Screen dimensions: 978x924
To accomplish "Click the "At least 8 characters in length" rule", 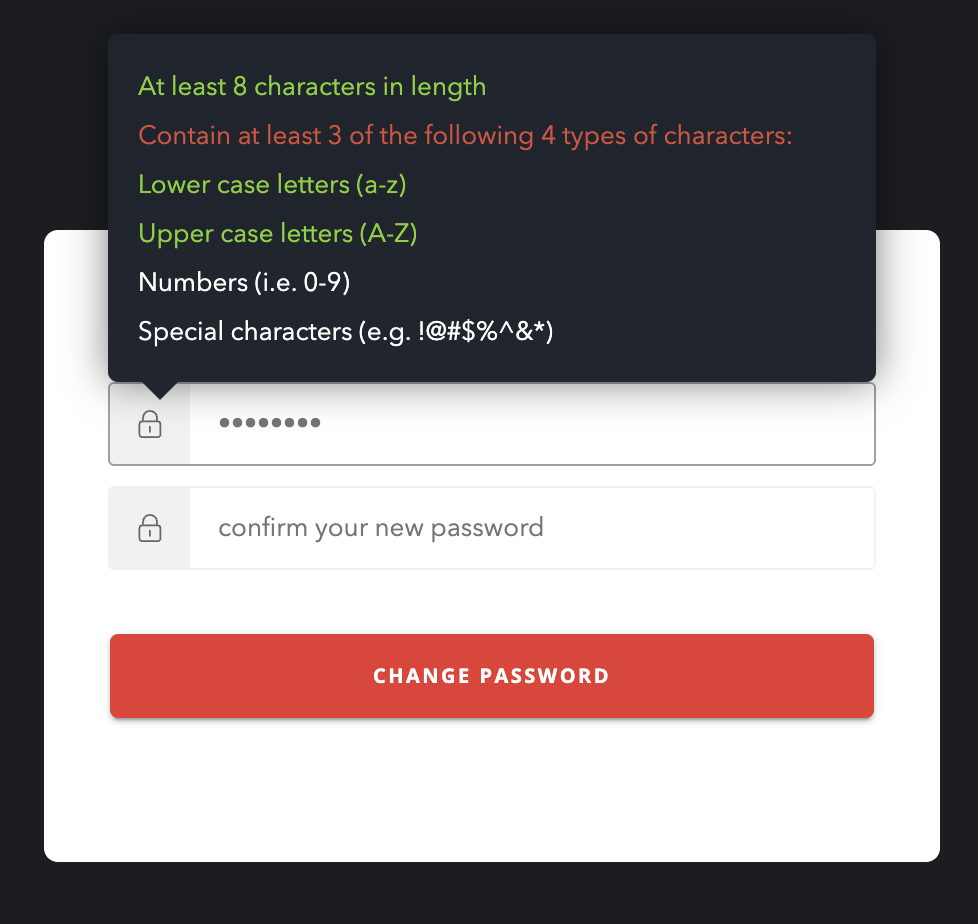I will tap(312, 86).
